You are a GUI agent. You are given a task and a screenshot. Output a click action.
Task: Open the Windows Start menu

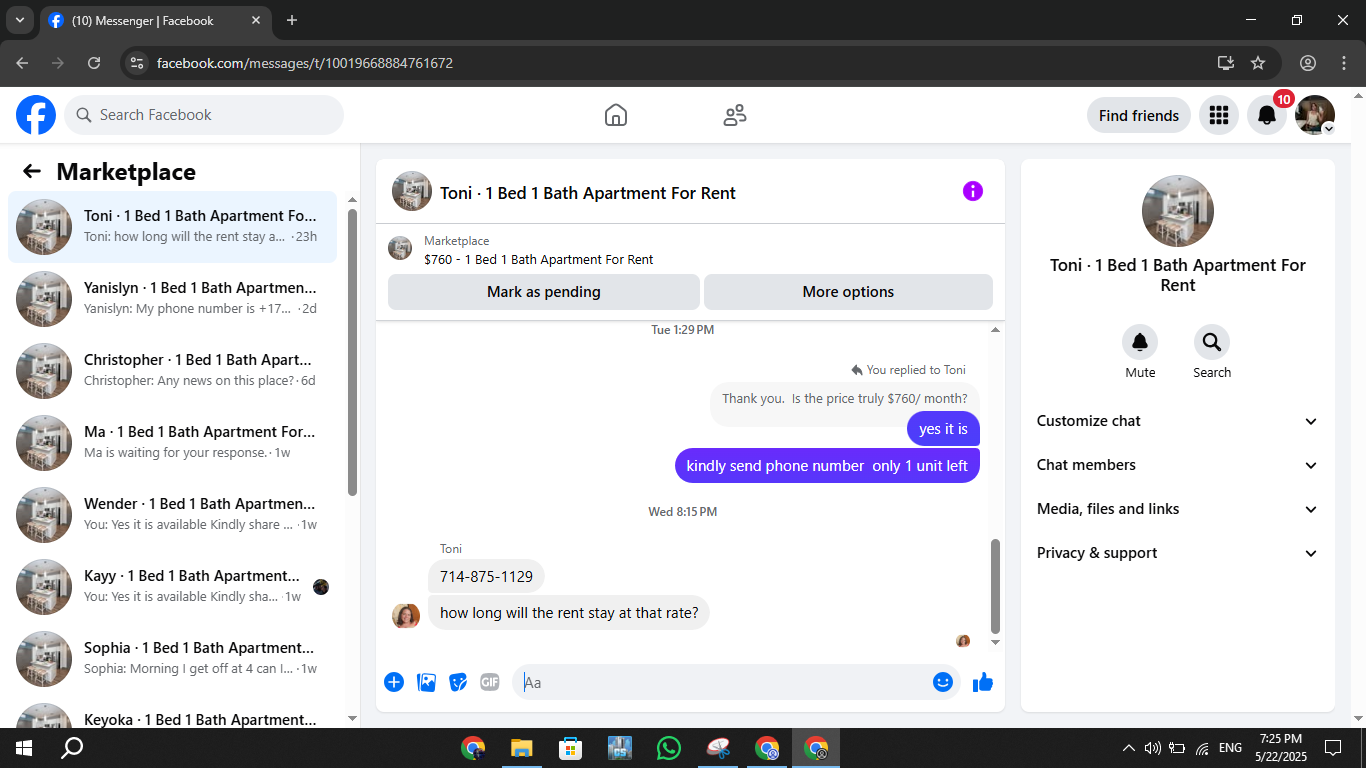23,748
